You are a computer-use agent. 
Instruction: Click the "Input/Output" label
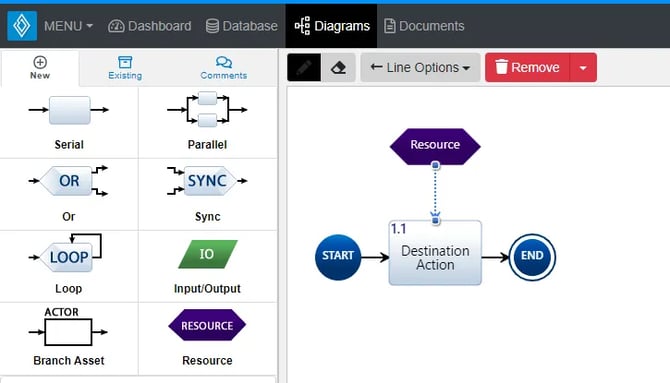[x=207, y=289]
